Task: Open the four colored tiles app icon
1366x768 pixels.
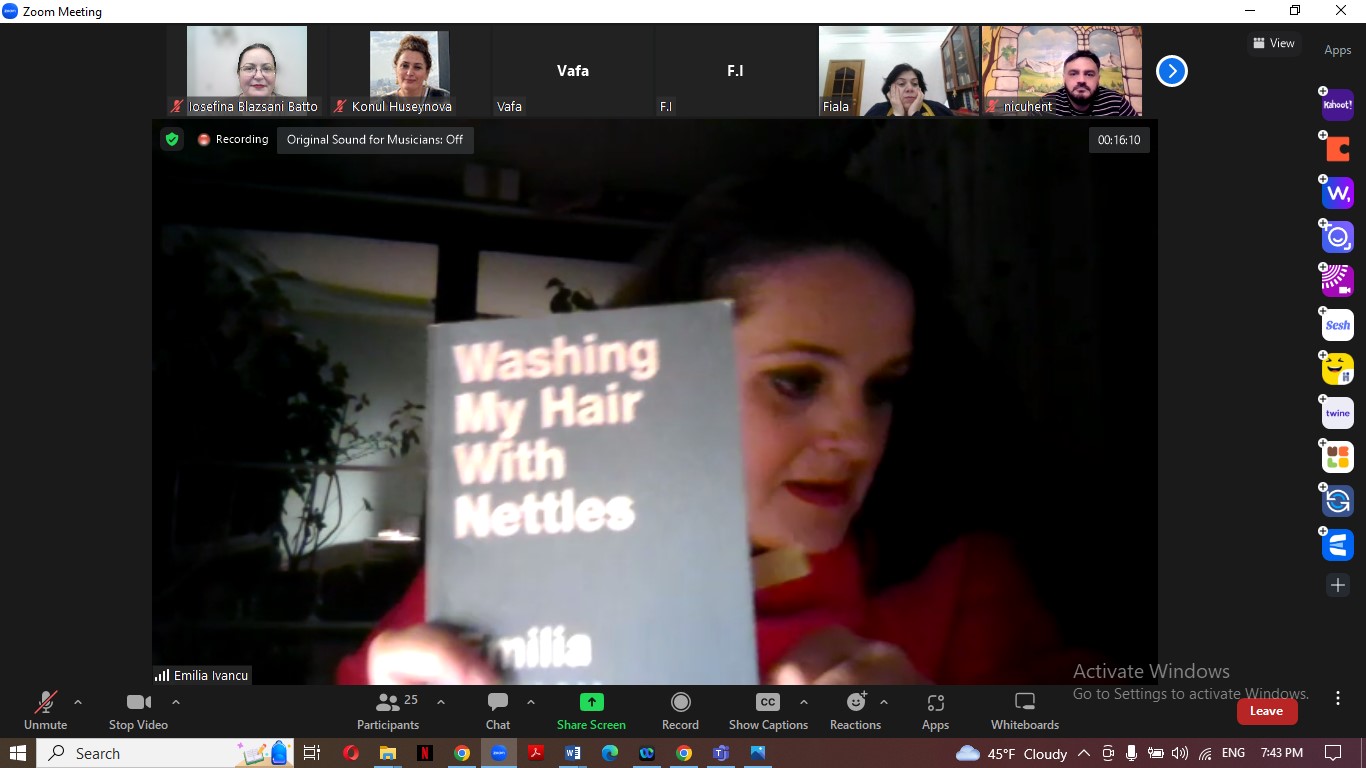Action: (x=1338, y=457)
